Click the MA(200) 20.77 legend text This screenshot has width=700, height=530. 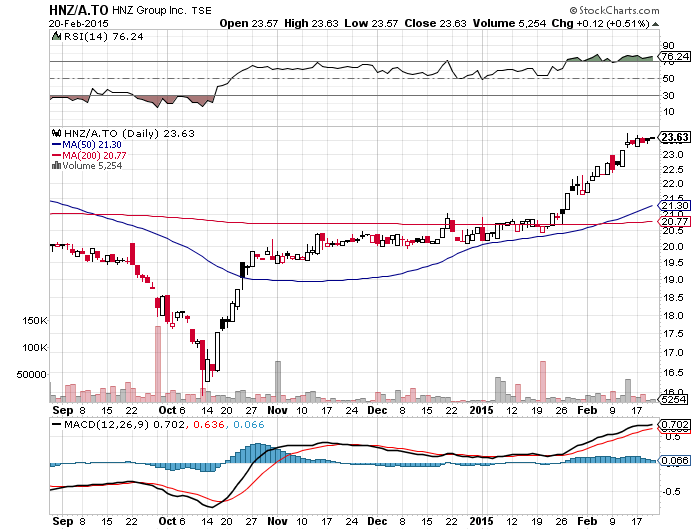point(94,155)
